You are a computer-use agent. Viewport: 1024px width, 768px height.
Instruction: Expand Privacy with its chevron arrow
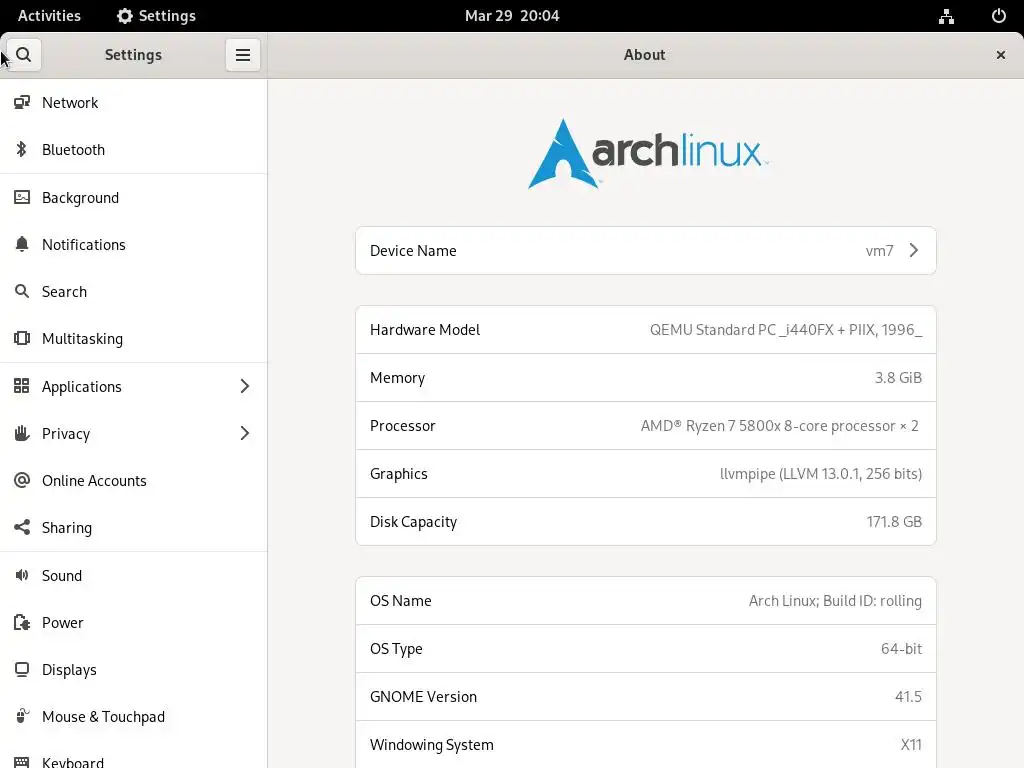point(245,433)
